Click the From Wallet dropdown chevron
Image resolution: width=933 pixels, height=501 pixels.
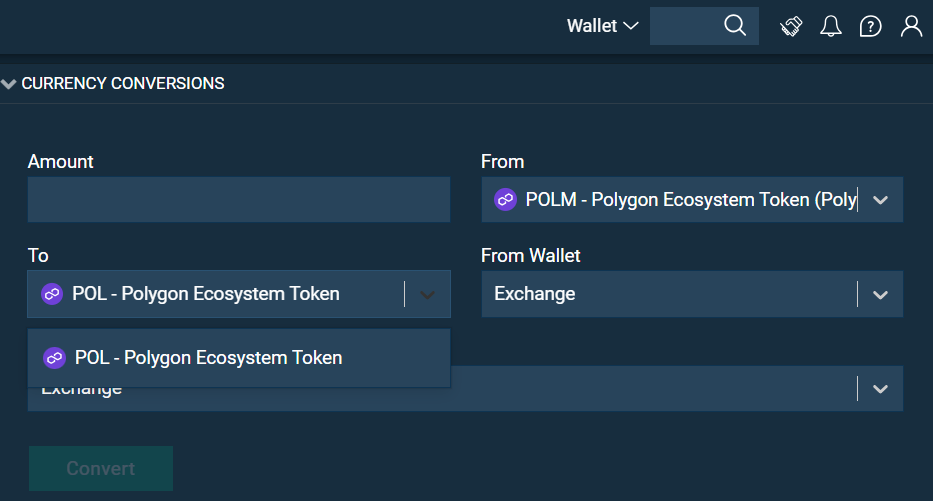point(880,295)
